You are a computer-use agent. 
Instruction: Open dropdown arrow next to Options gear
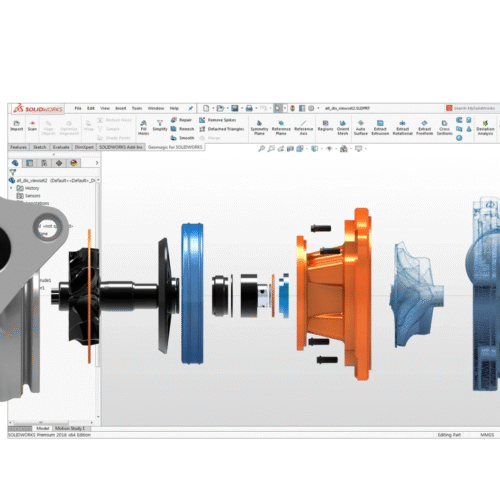pos(318,108)
